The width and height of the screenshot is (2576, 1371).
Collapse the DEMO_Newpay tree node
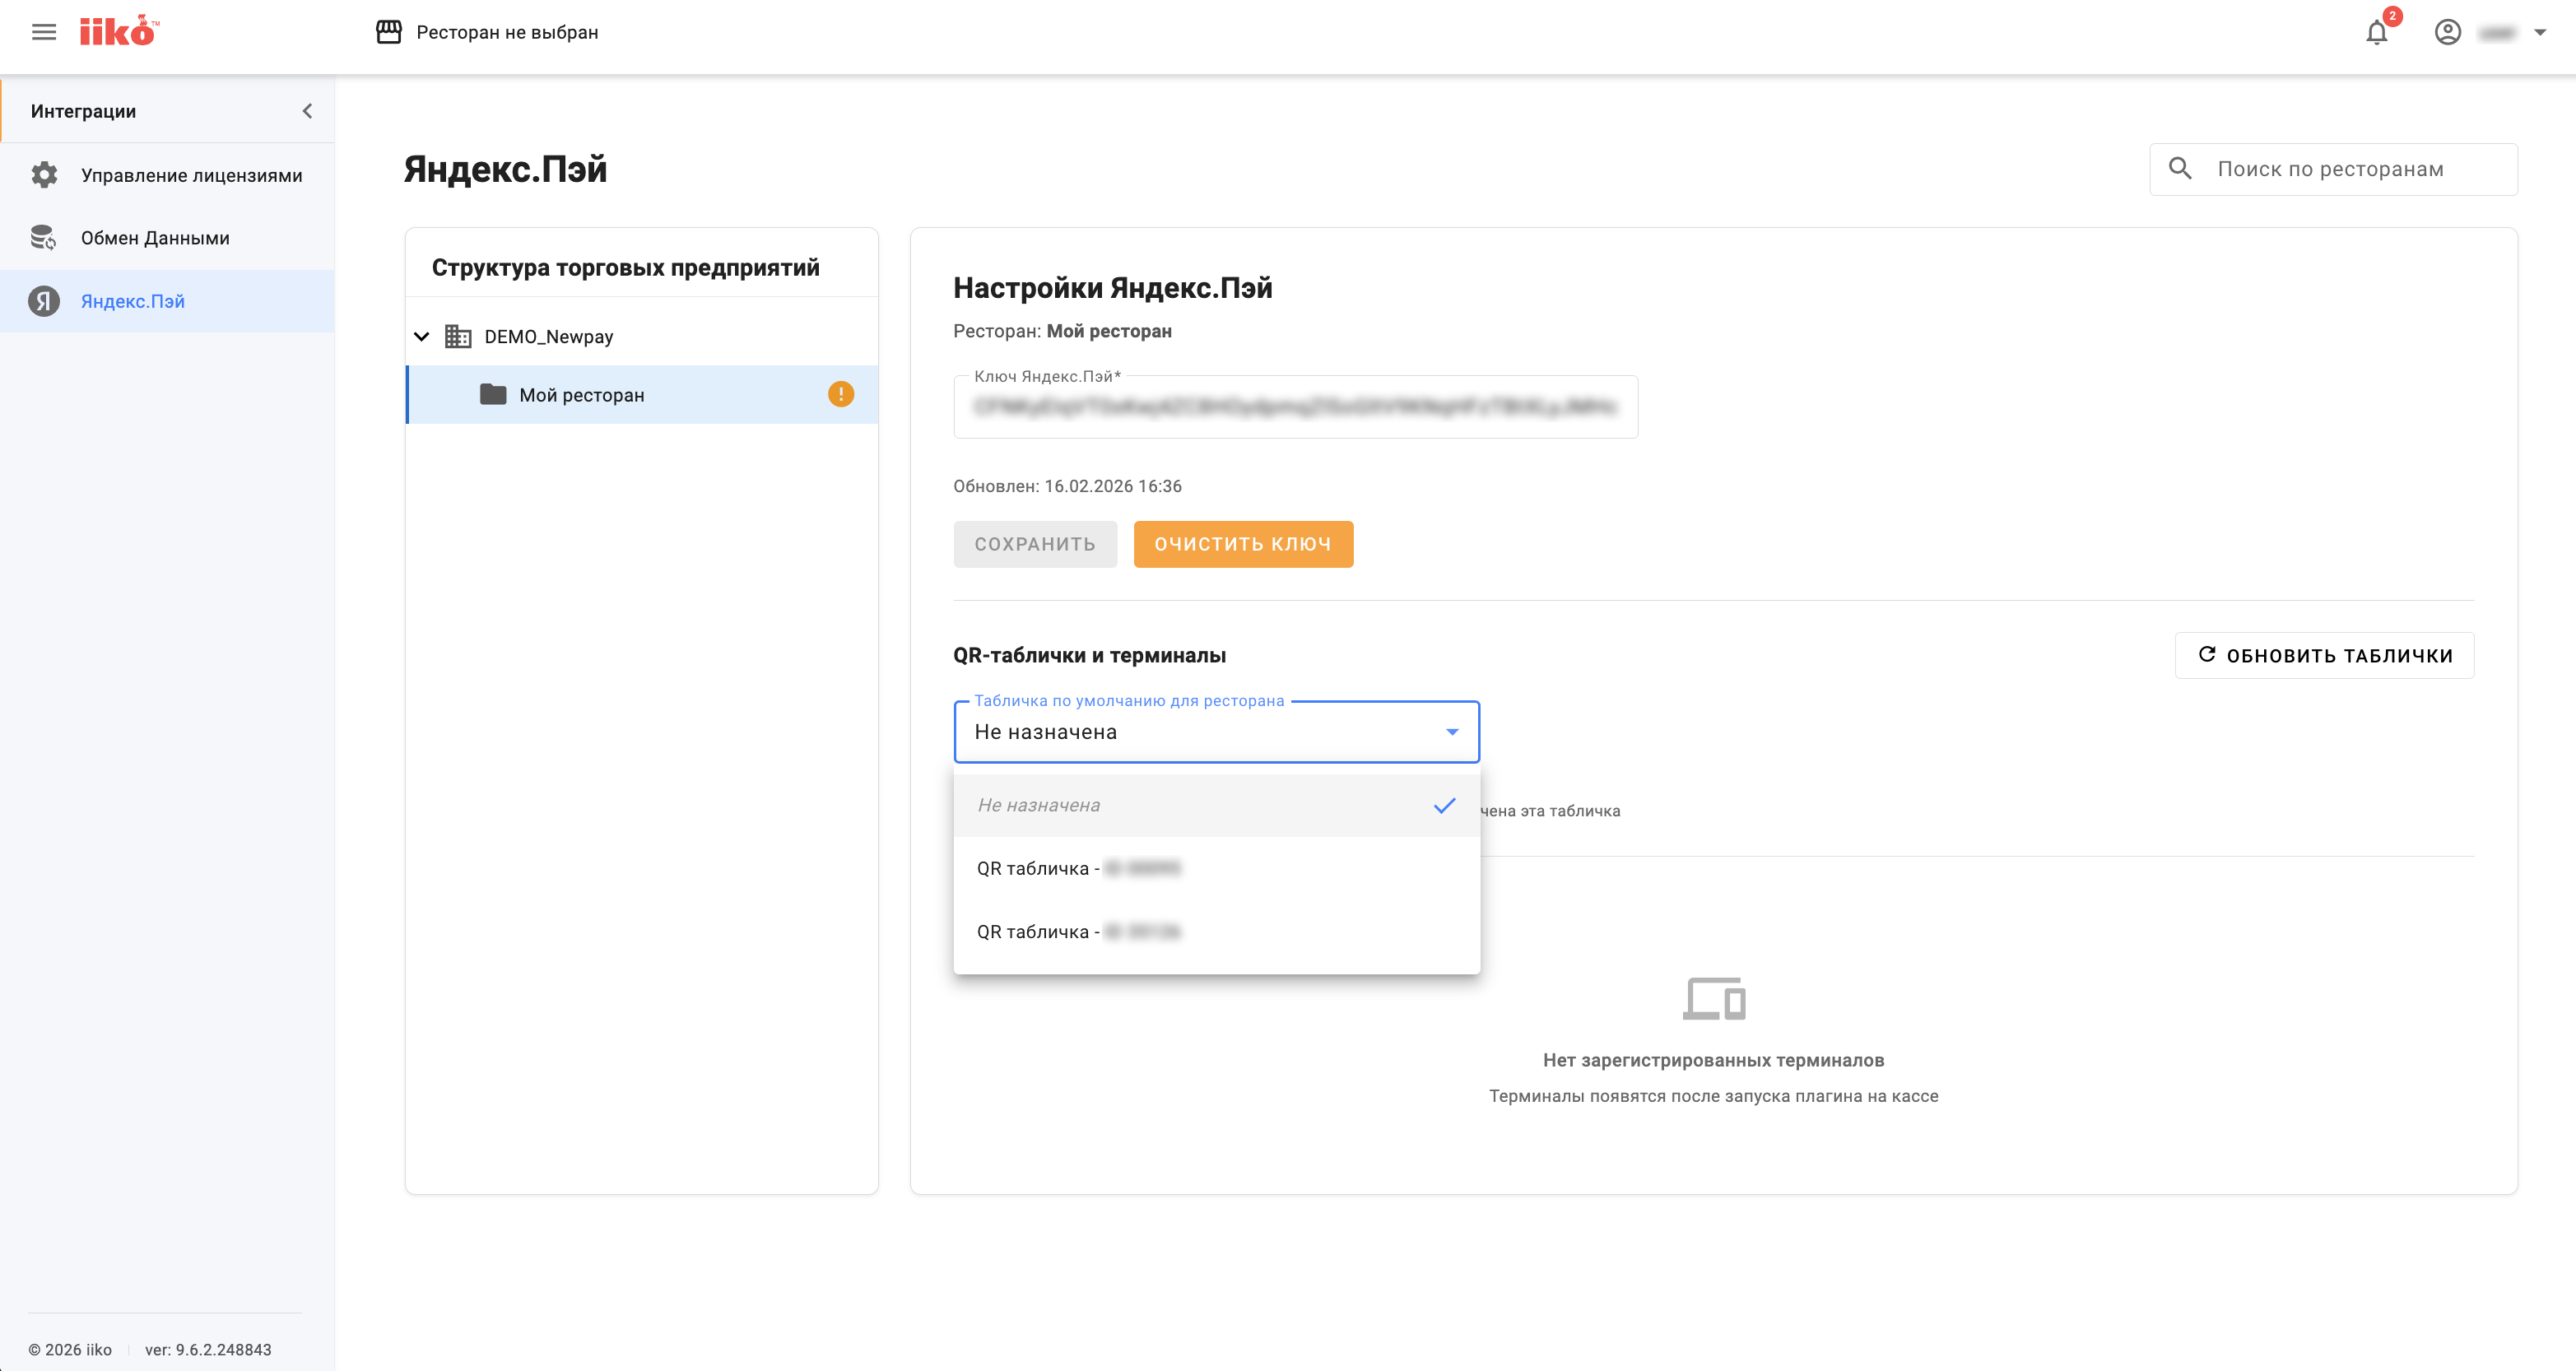click(x=422, y=337)
